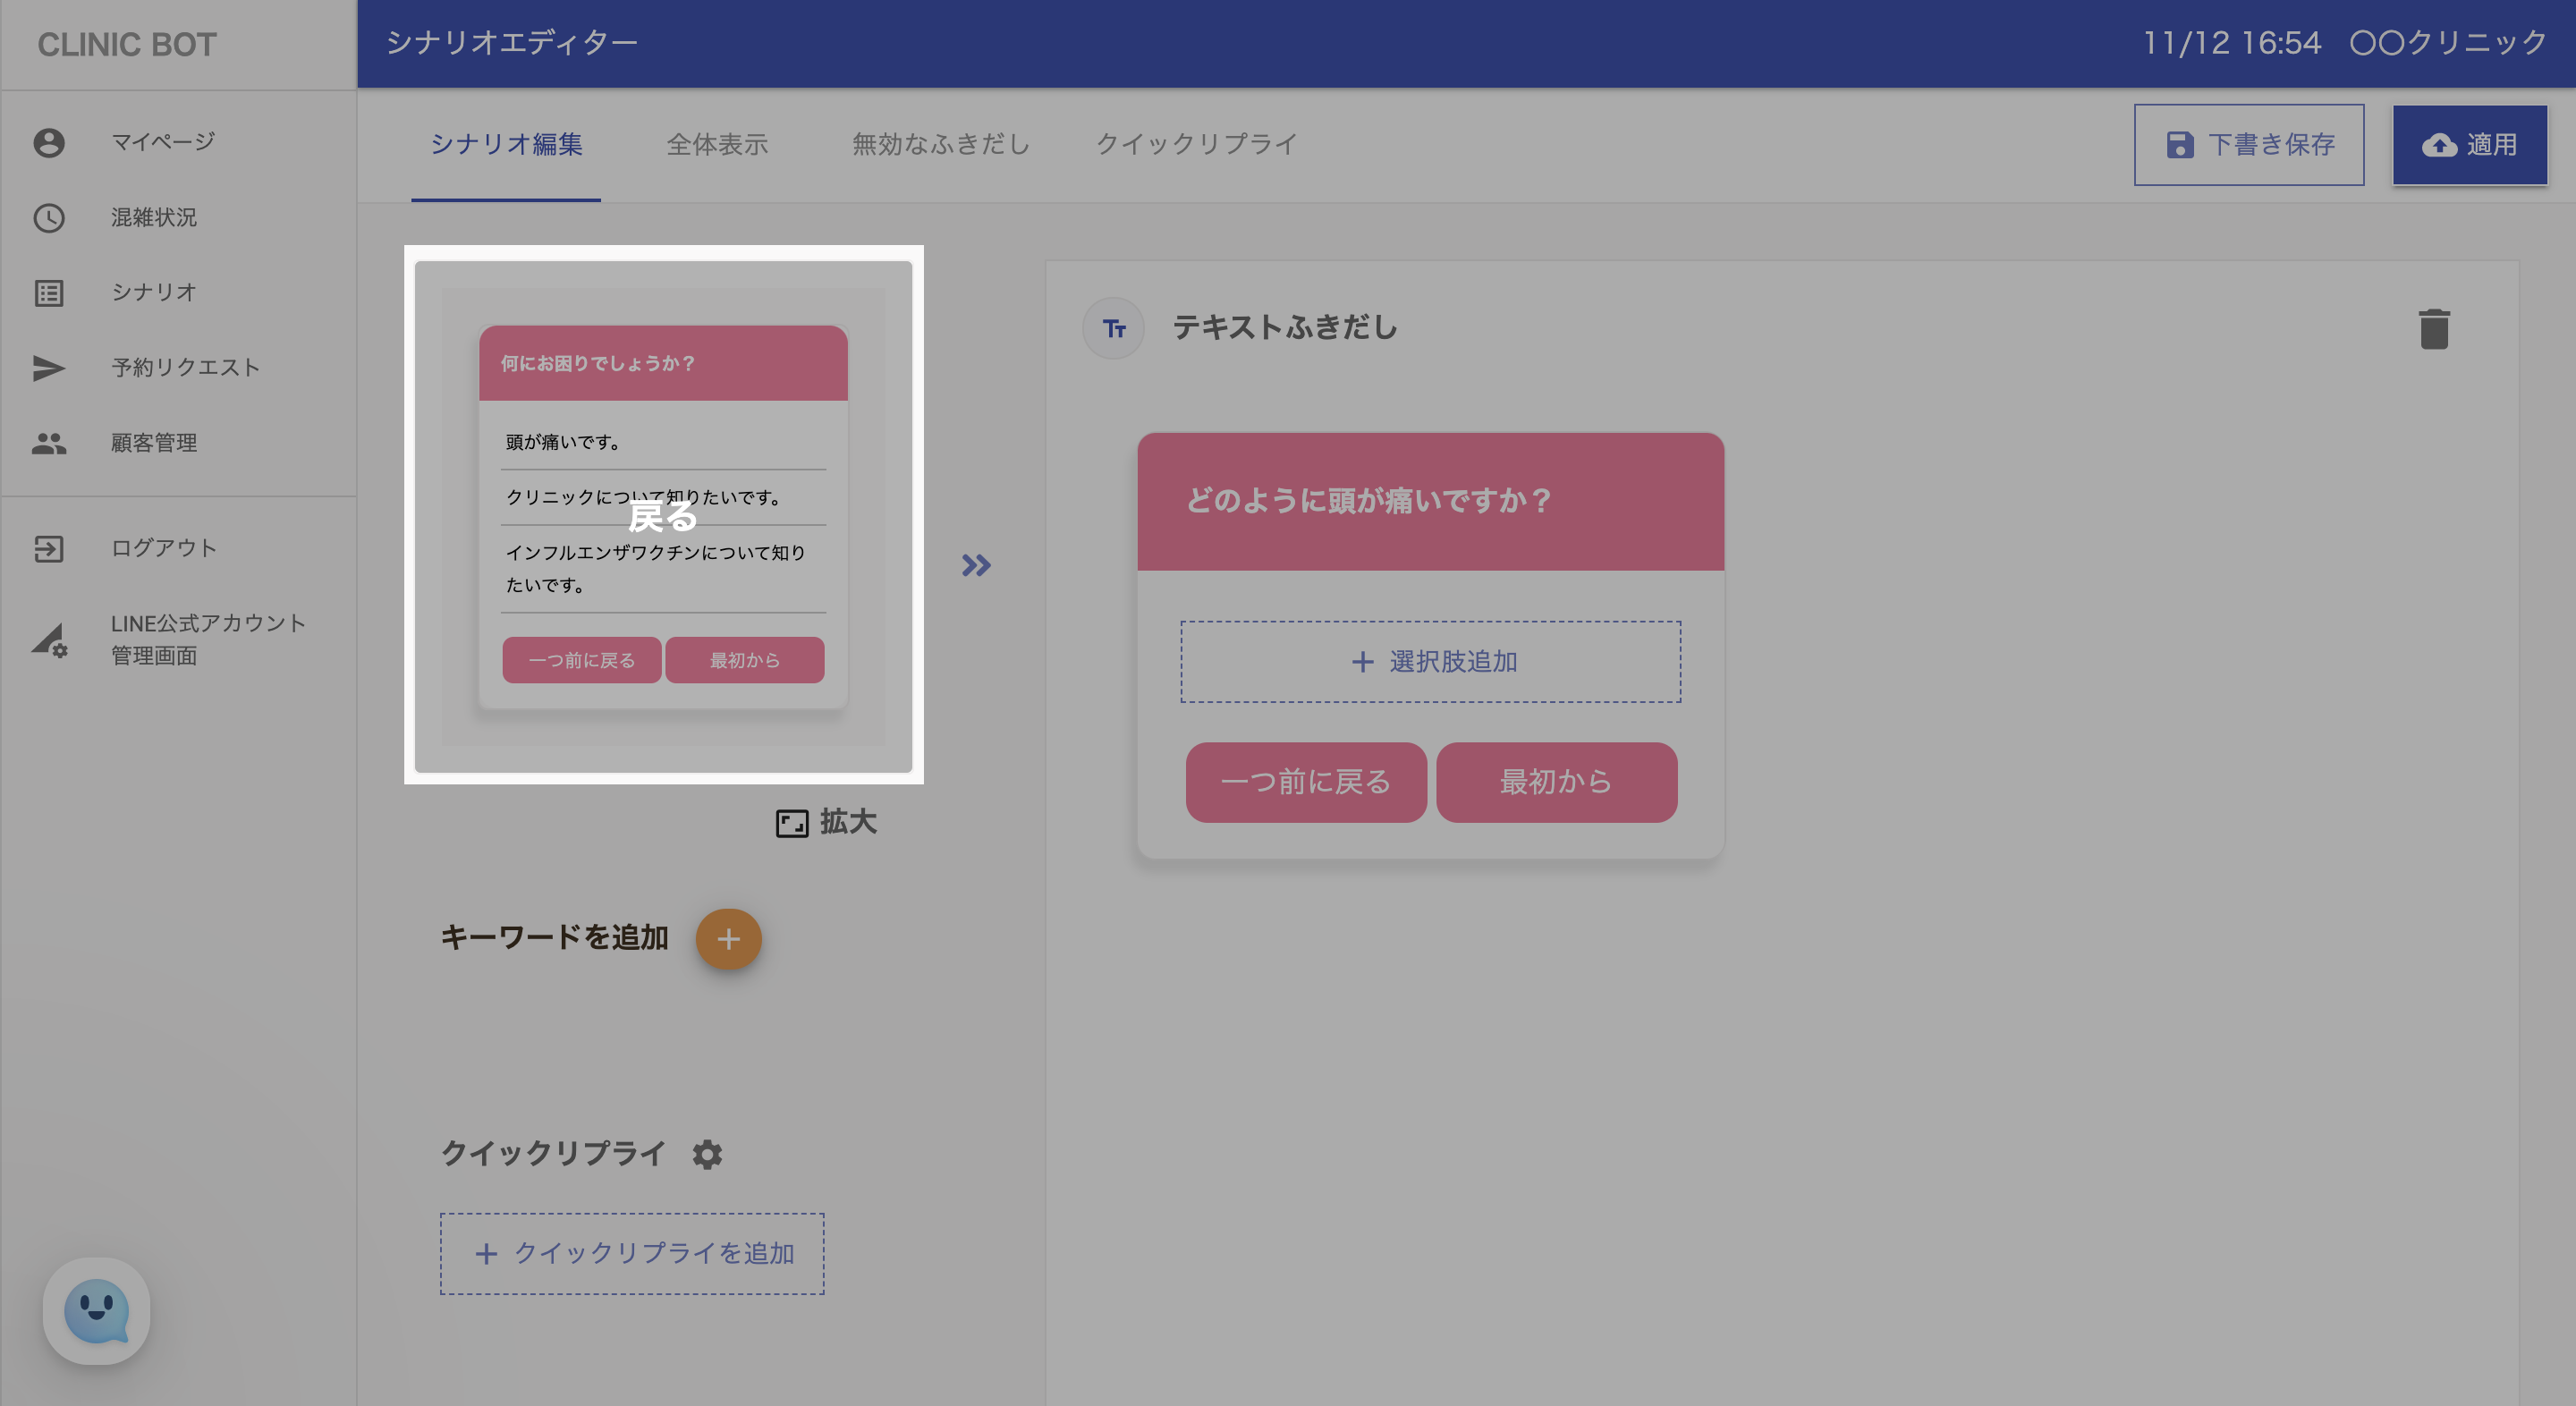
Task: Open 混雑状況 in sidebar
Action: (x=153, y=217)
